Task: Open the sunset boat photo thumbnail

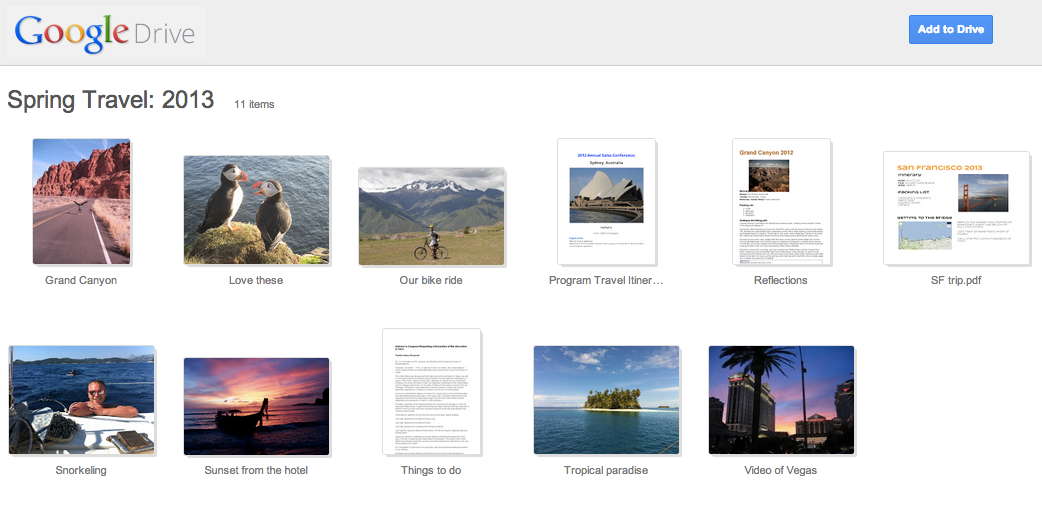Action: click(256, 406)
